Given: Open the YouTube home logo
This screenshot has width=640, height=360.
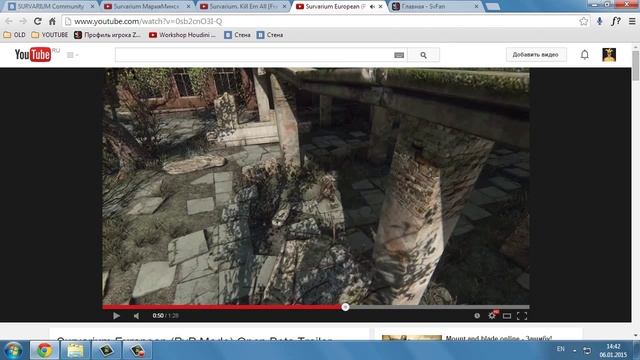Looking at the screenshot, I should pos(33,55).
